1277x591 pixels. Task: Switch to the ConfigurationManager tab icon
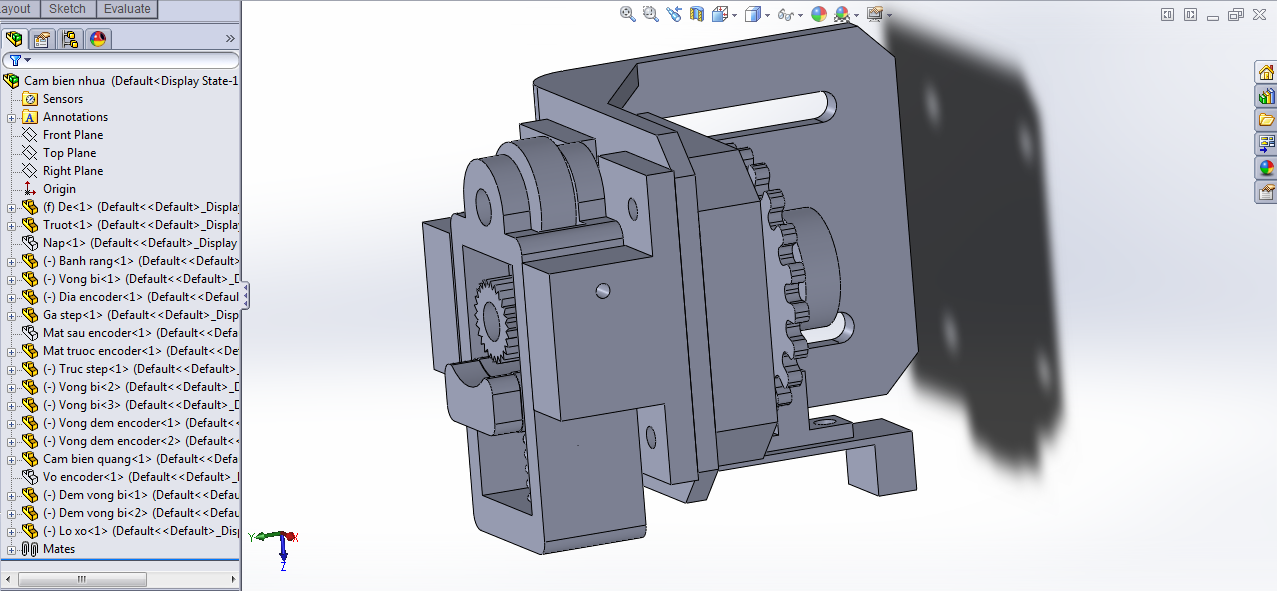click(69, 38)
